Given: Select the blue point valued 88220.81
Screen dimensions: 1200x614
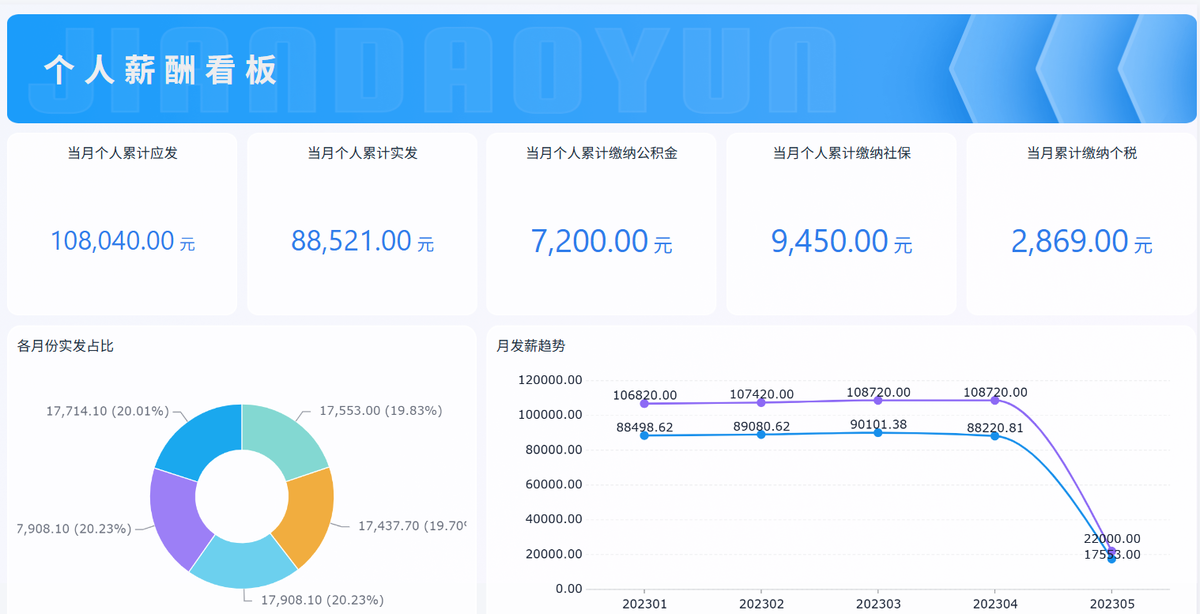Looking at the screenshot, I should coord(995,435).
